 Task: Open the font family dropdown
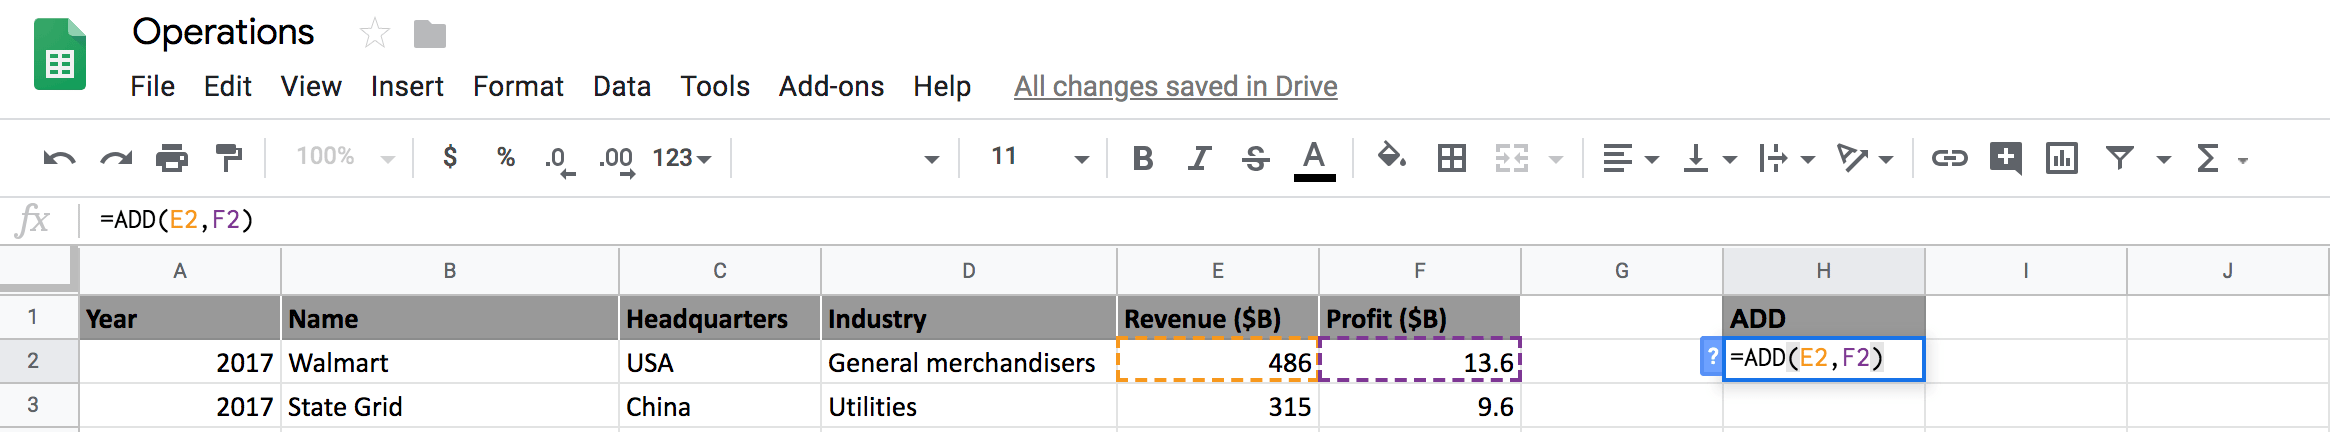pyautogui.click(x=846, y=158)
